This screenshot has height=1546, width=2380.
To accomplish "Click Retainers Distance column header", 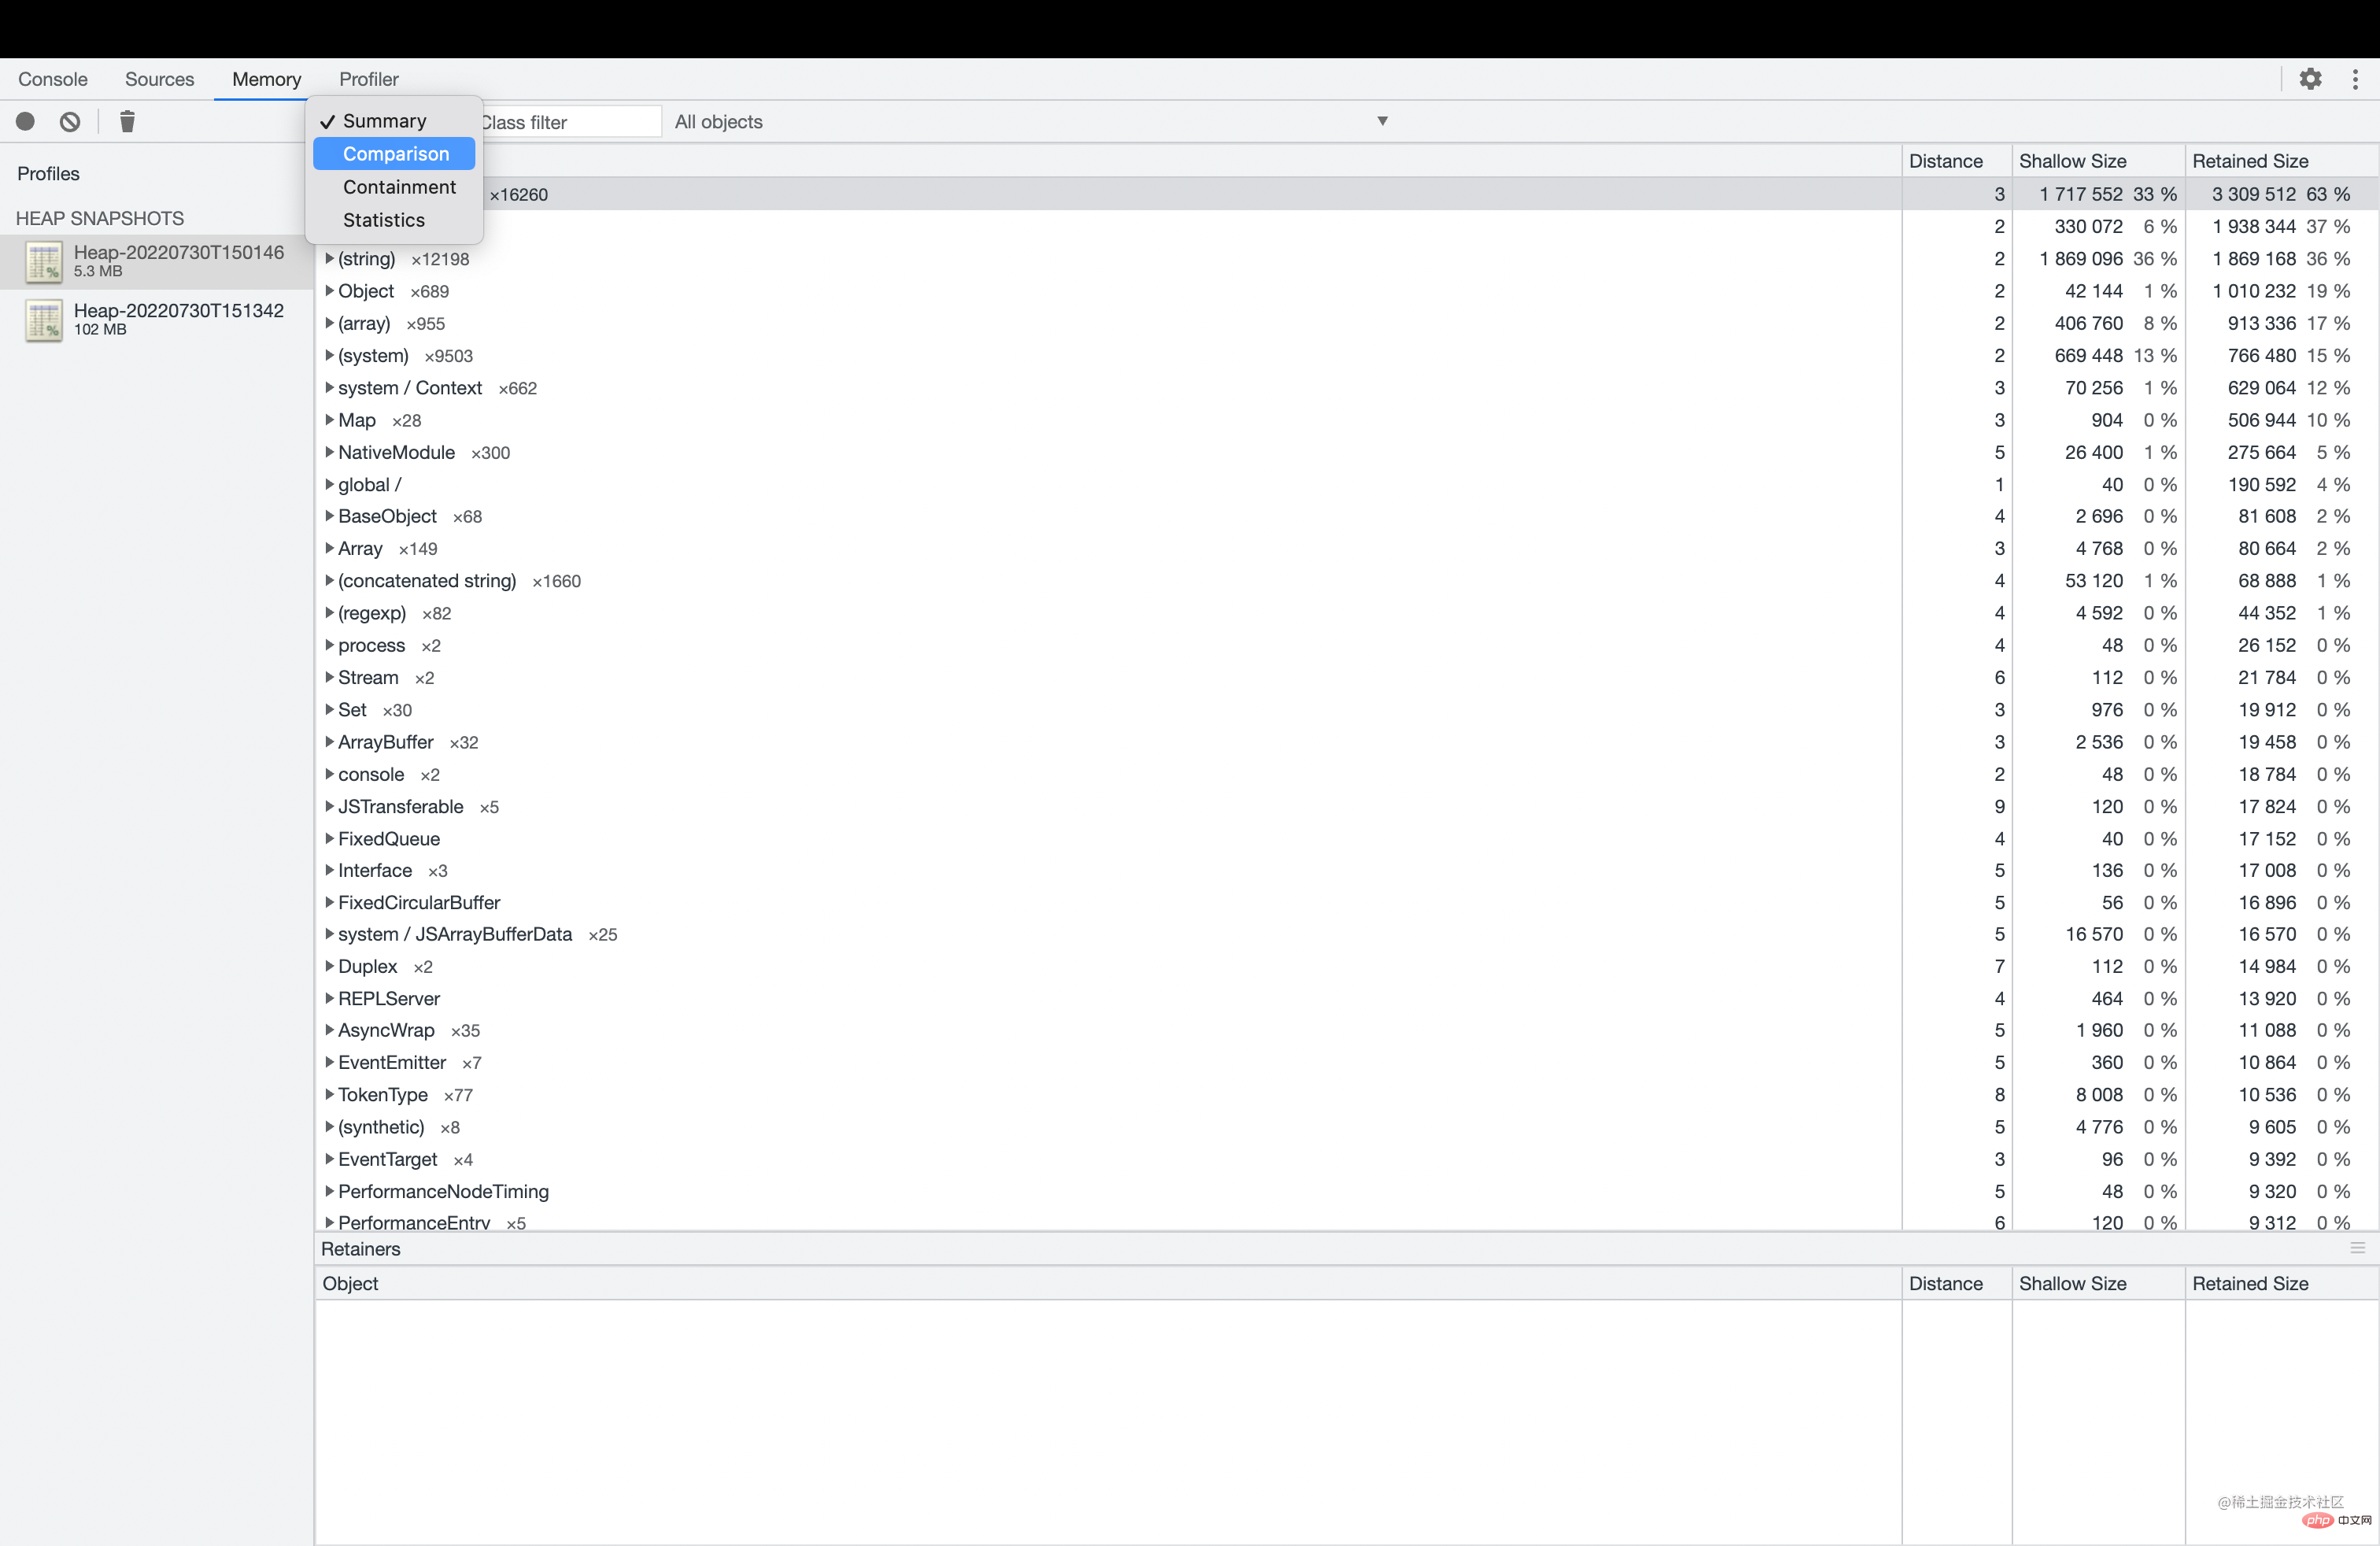I will [x=1956, y=1284].
